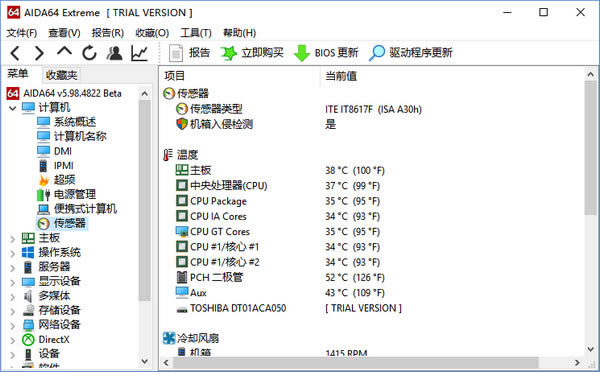Screen dimensions: 600x372
Task: Click the 温度 thermometer group header
Action: click(181, 155)
